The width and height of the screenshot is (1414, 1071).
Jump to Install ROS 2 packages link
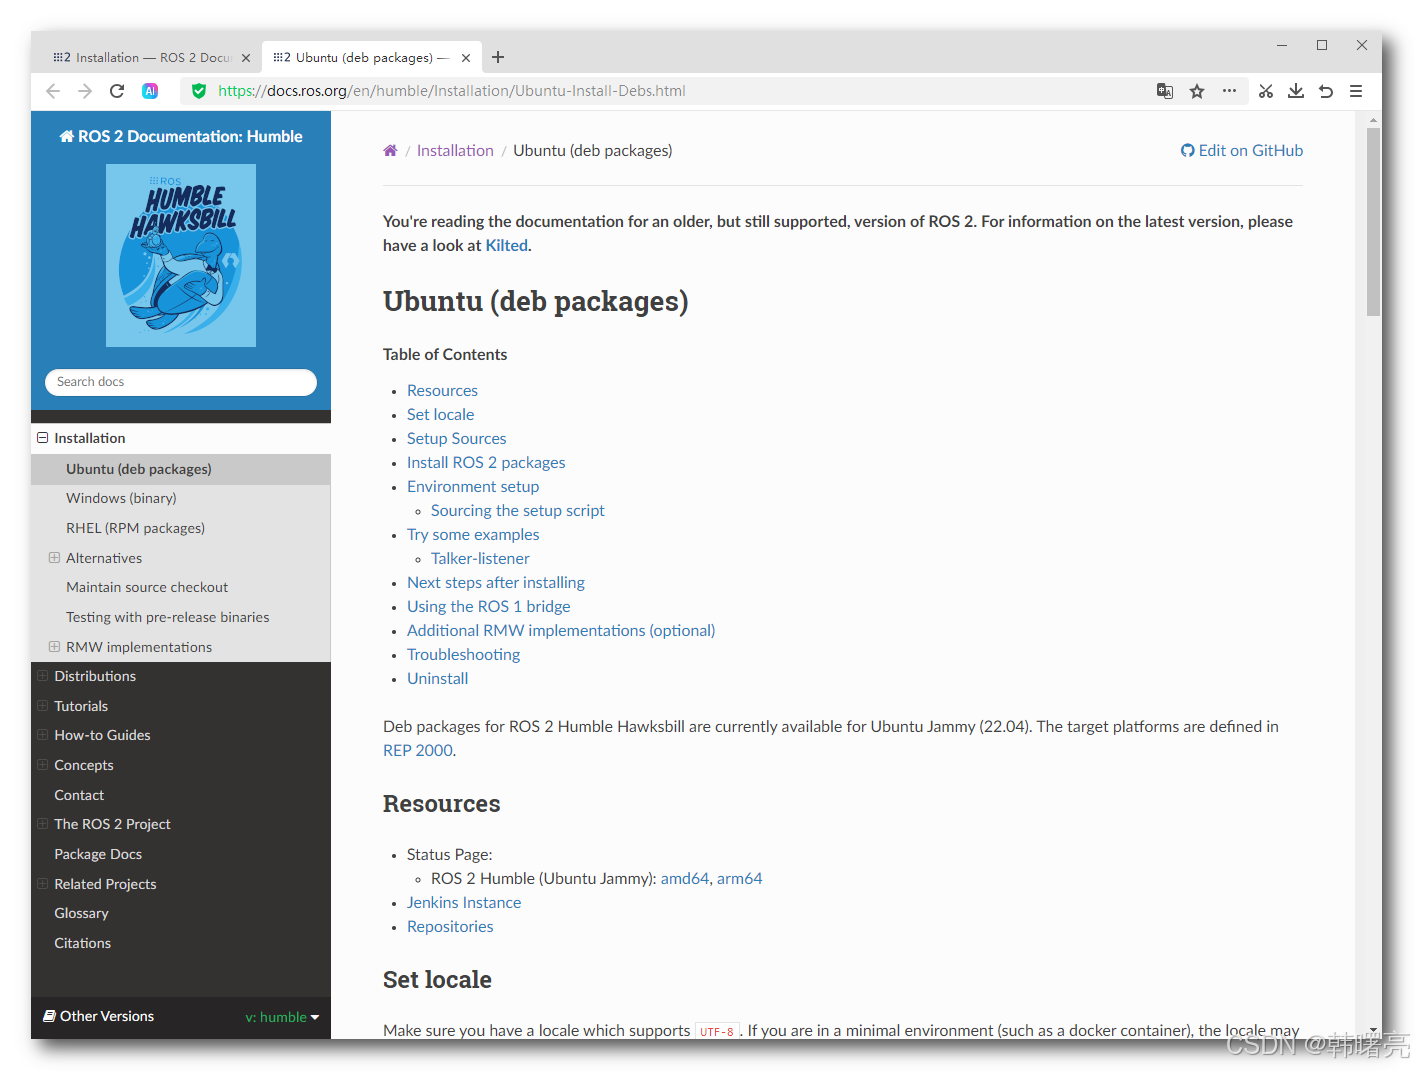(x=486, y=462)
